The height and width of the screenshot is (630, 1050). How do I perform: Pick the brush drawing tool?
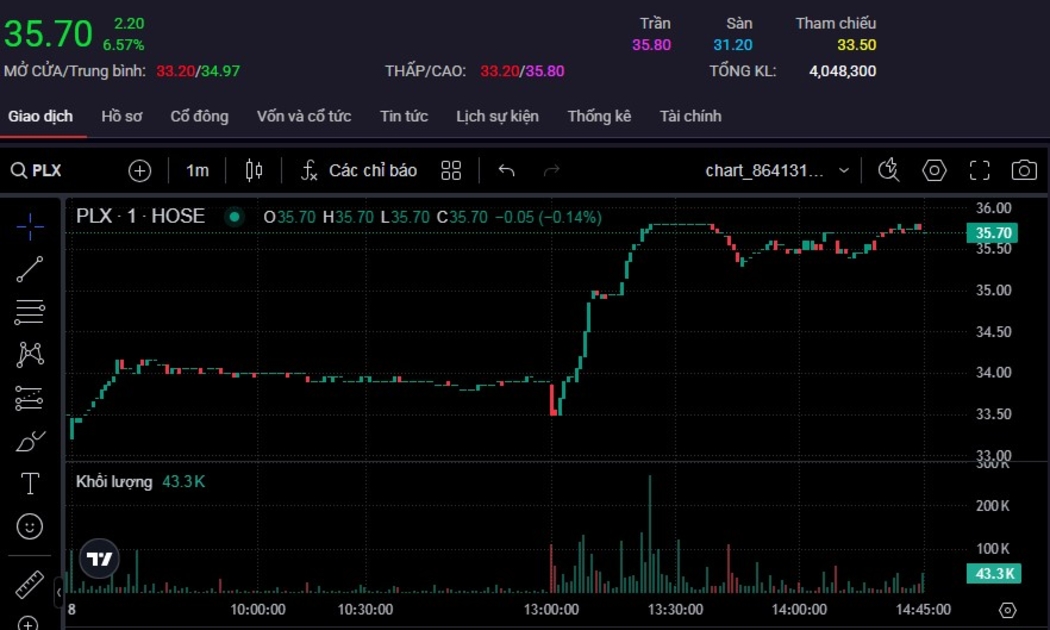30,441
